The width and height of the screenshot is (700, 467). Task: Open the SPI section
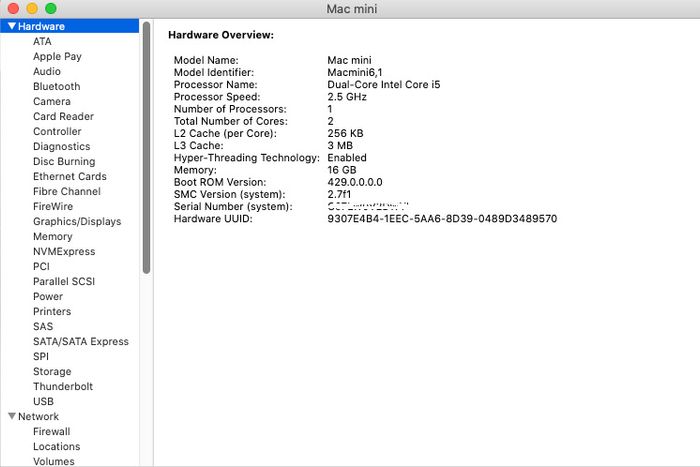click(x=41, y=356)
